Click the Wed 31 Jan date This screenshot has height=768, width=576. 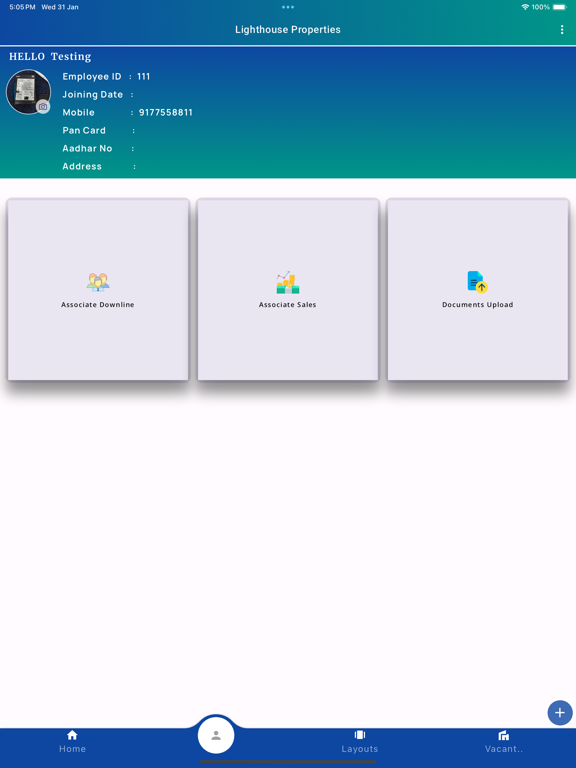pos(60,7)
